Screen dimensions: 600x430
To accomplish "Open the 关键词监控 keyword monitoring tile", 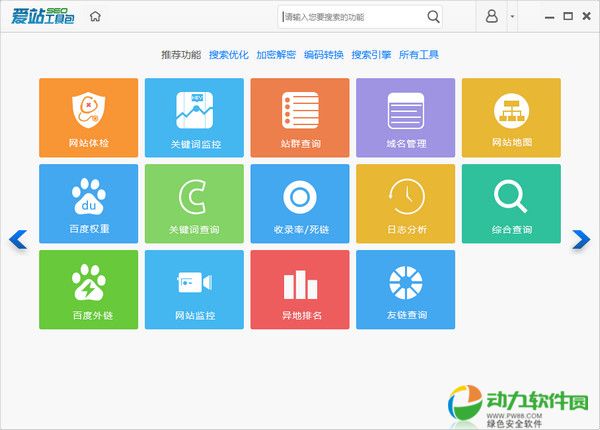I will [x=194, y=117].
